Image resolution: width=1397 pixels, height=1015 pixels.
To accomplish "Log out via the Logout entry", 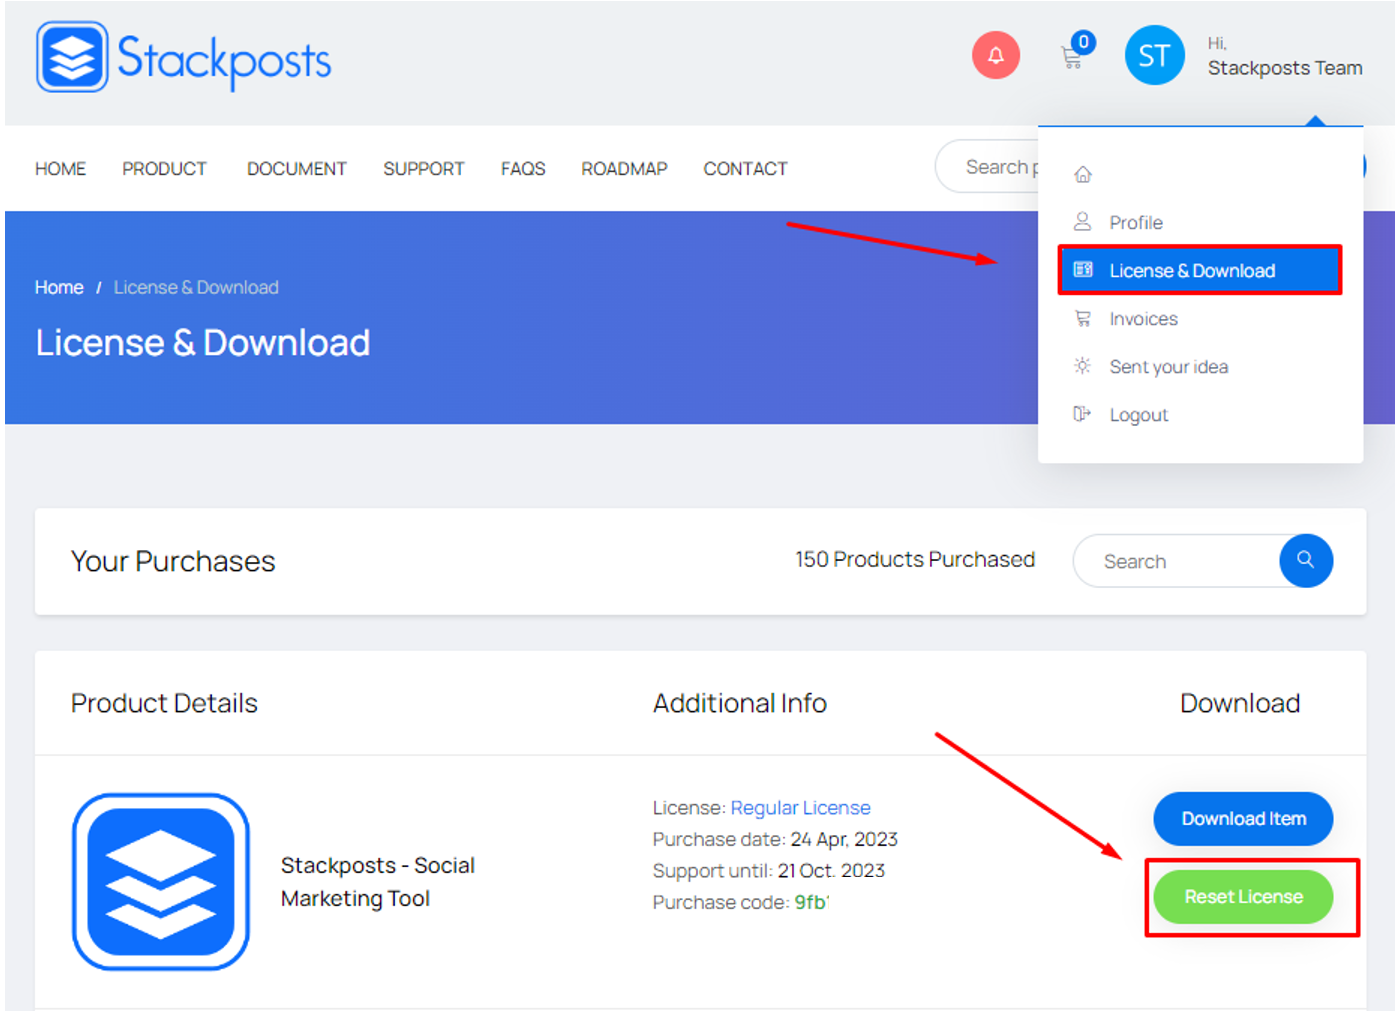I will coord(1138,415).
